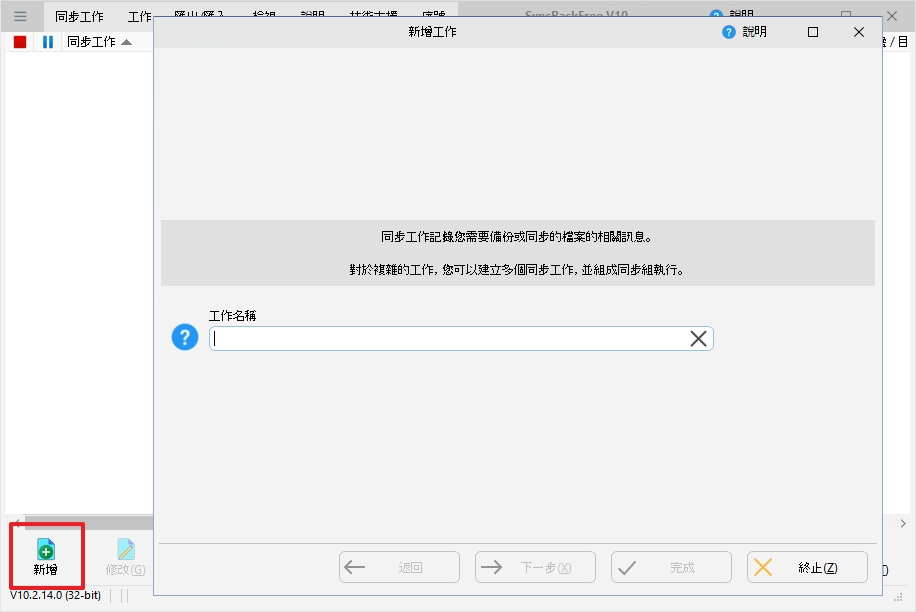Screen dimensions: 916x612
Task: Open the 同步工作 menu
Action: point(79,17)
